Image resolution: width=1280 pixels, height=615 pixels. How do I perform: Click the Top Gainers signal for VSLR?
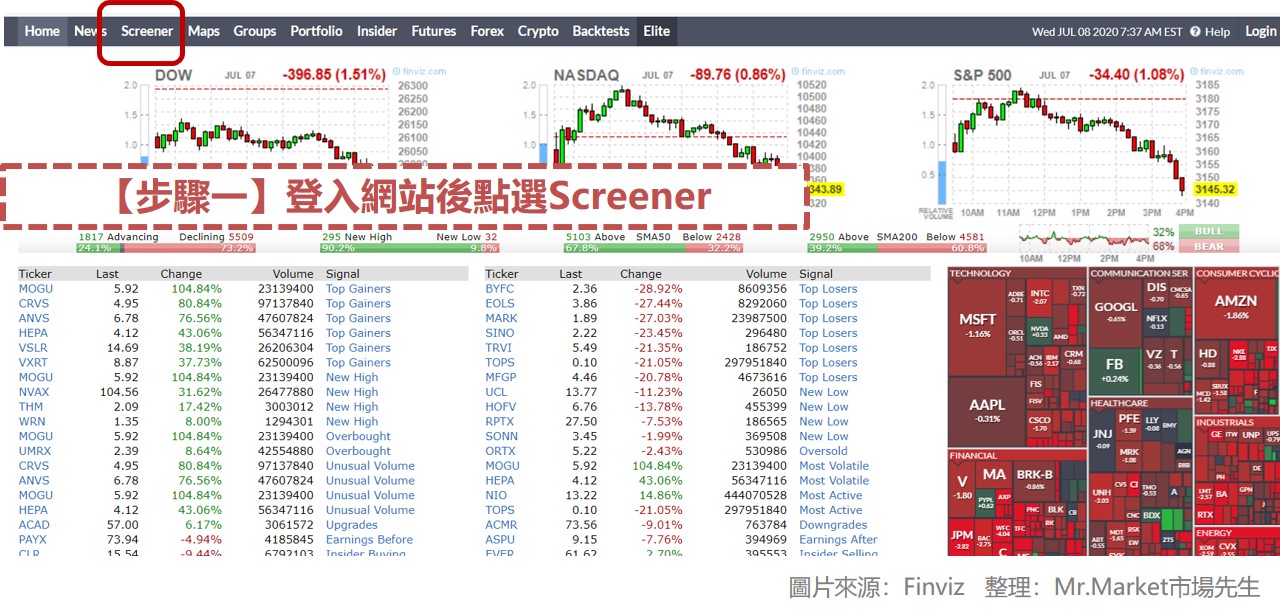point(358,348)
